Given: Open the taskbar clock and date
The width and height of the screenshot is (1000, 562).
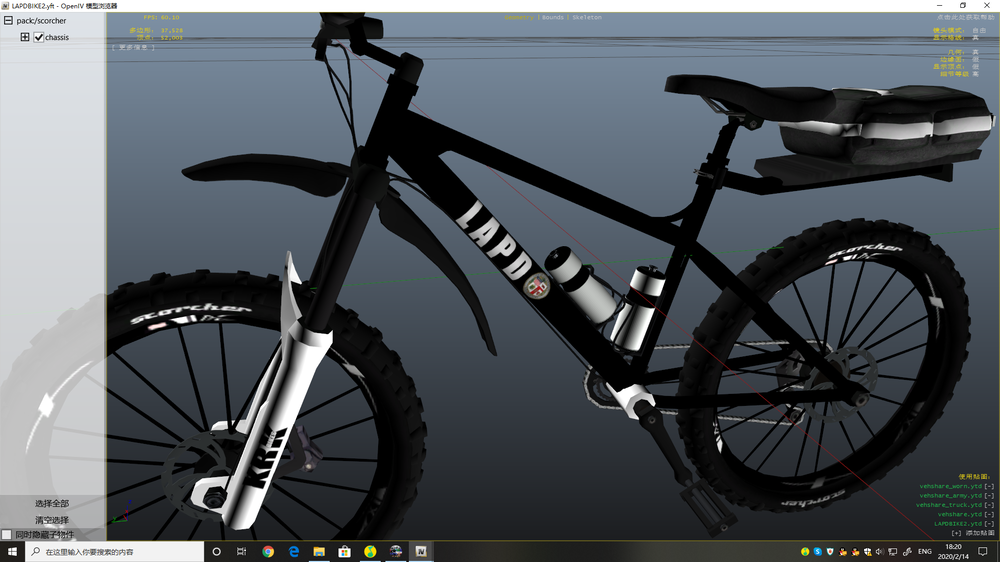Looking at the screenshot, I should pos(953,552).
